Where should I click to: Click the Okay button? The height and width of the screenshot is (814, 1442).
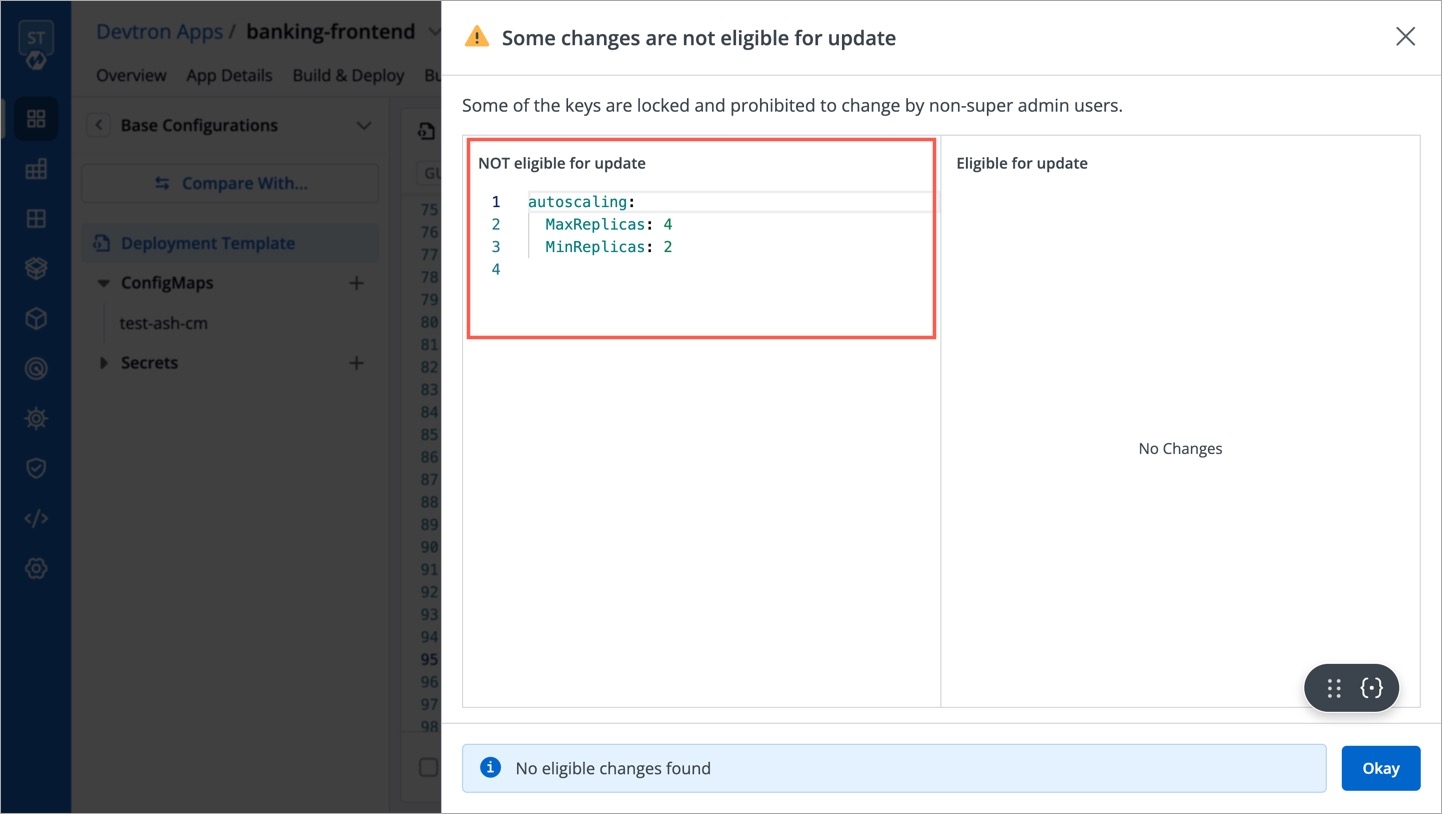(1380, 768)
